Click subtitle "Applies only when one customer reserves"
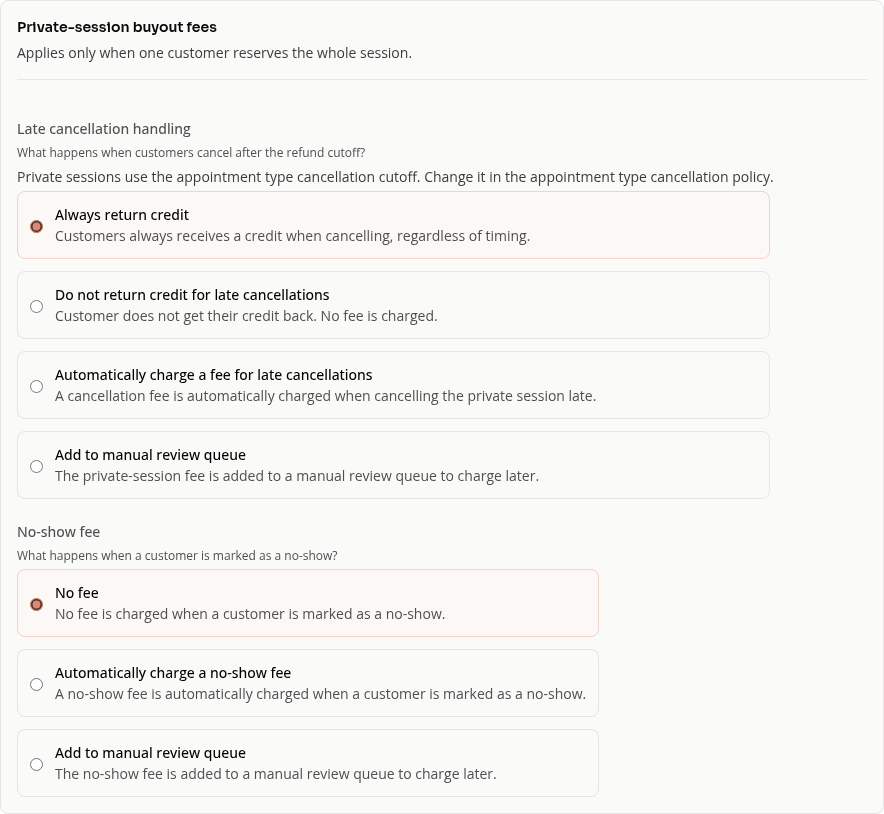 [214, 53]
